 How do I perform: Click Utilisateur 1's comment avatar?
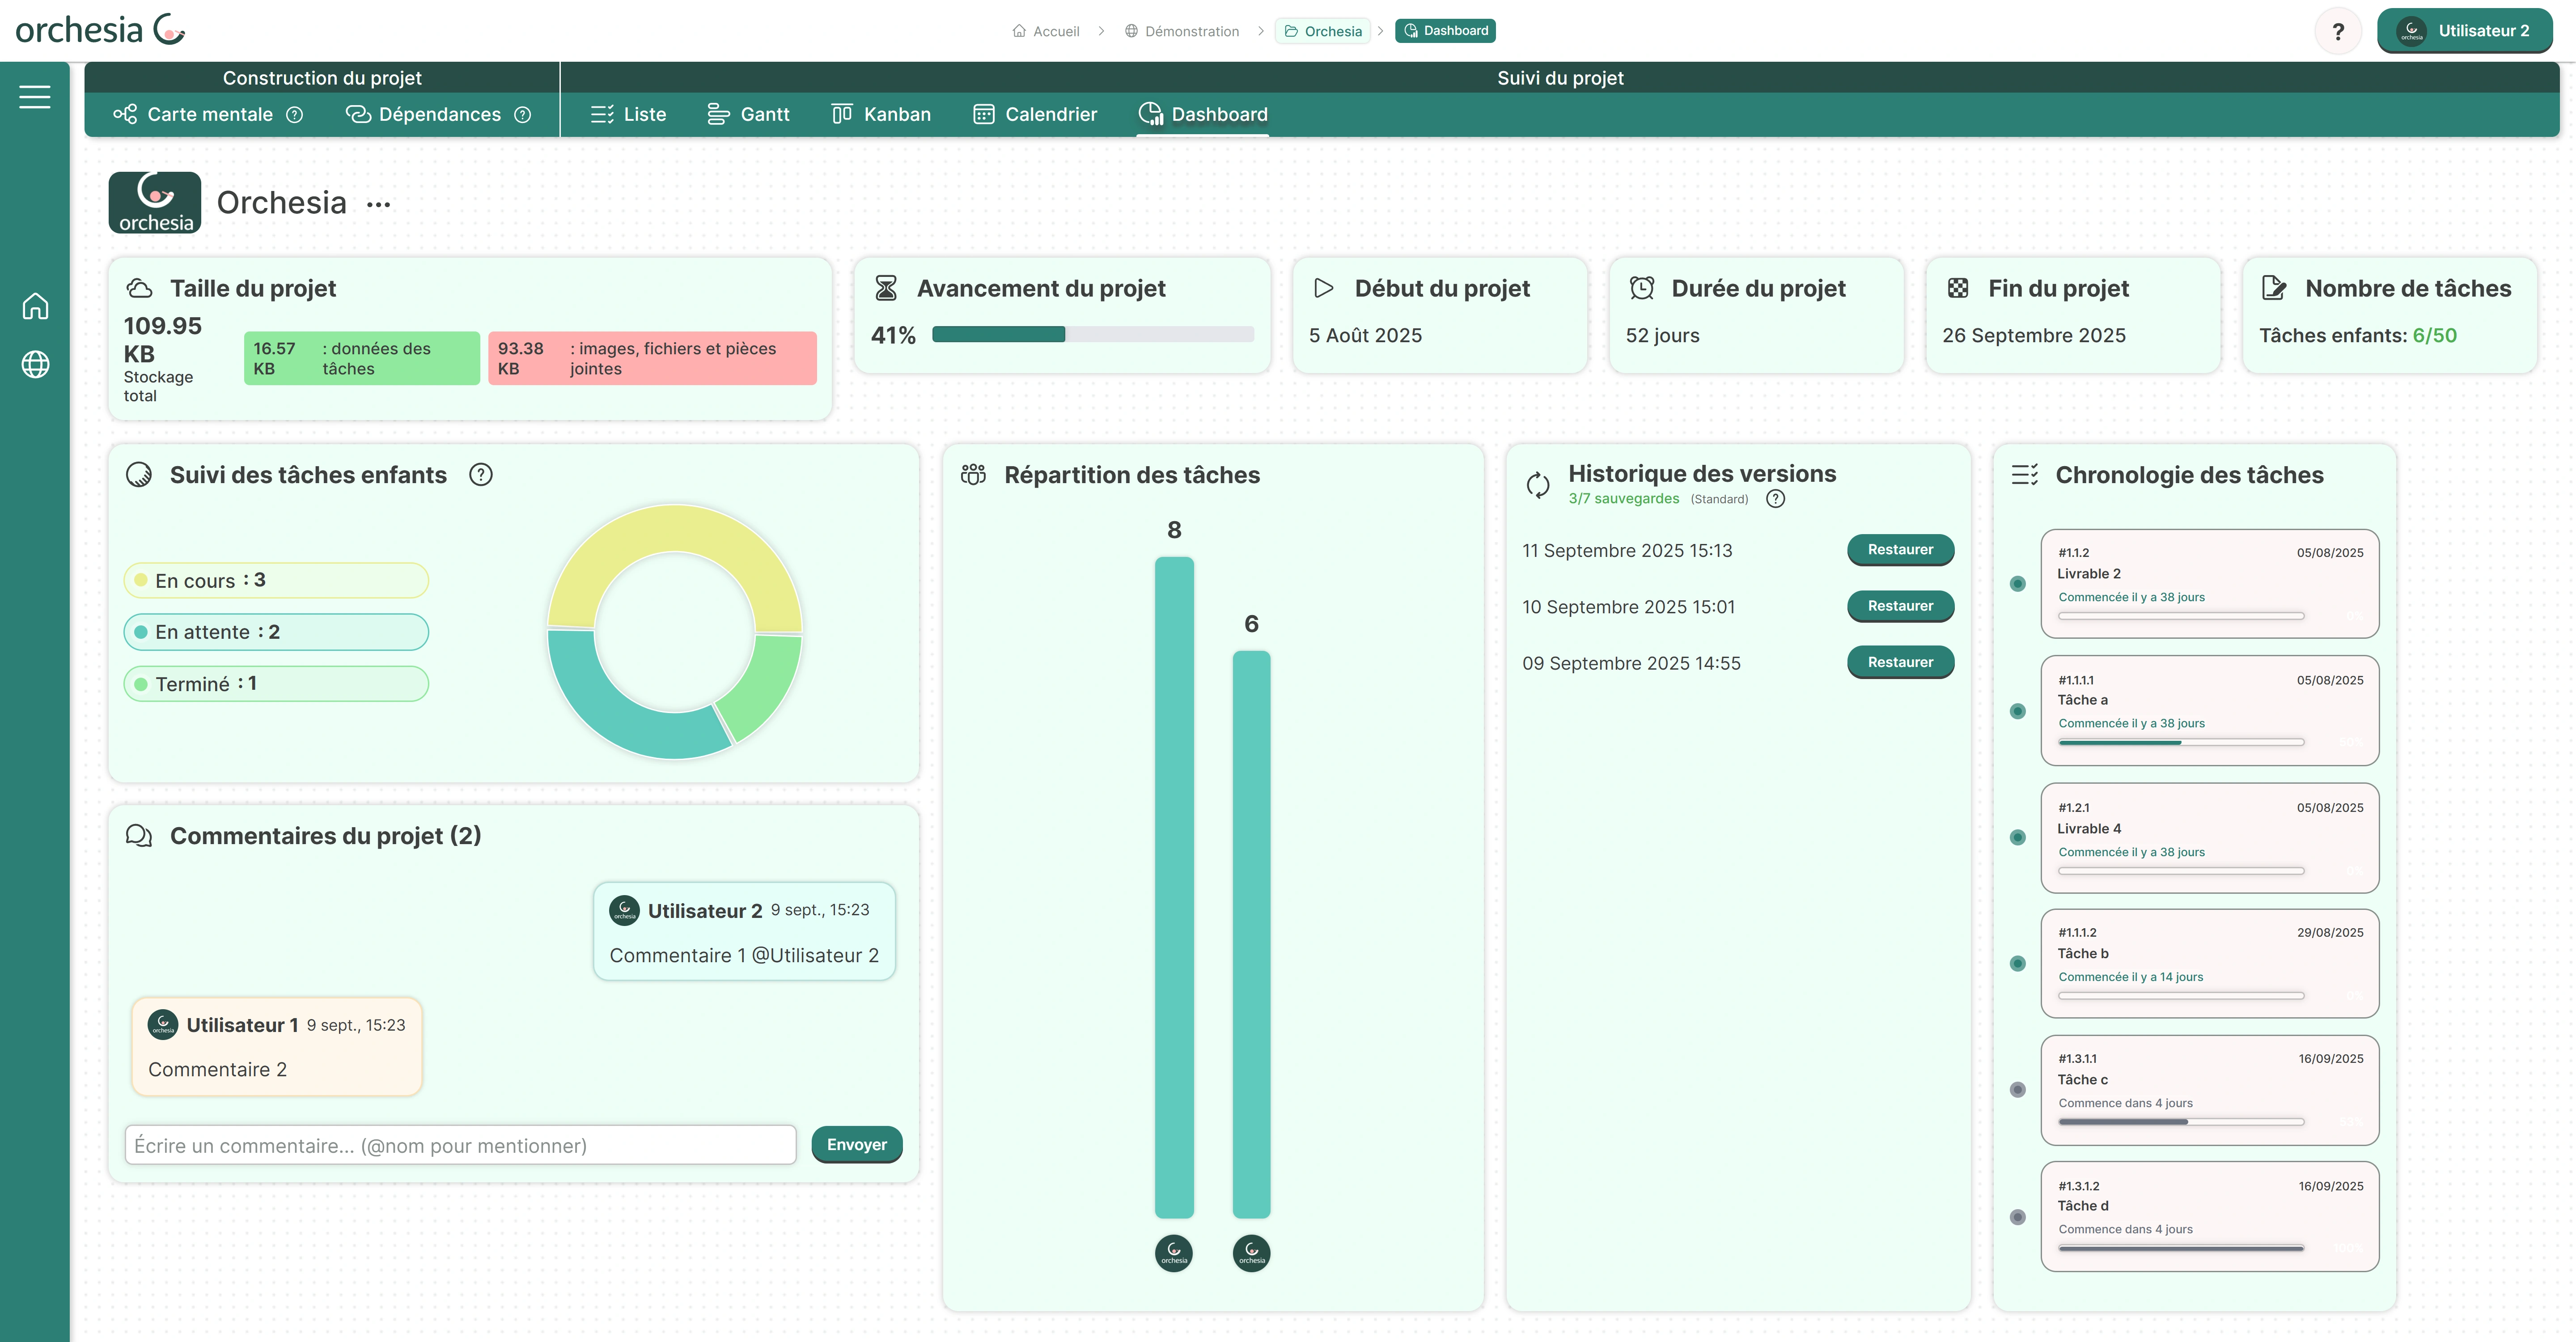click(163, 1025)
